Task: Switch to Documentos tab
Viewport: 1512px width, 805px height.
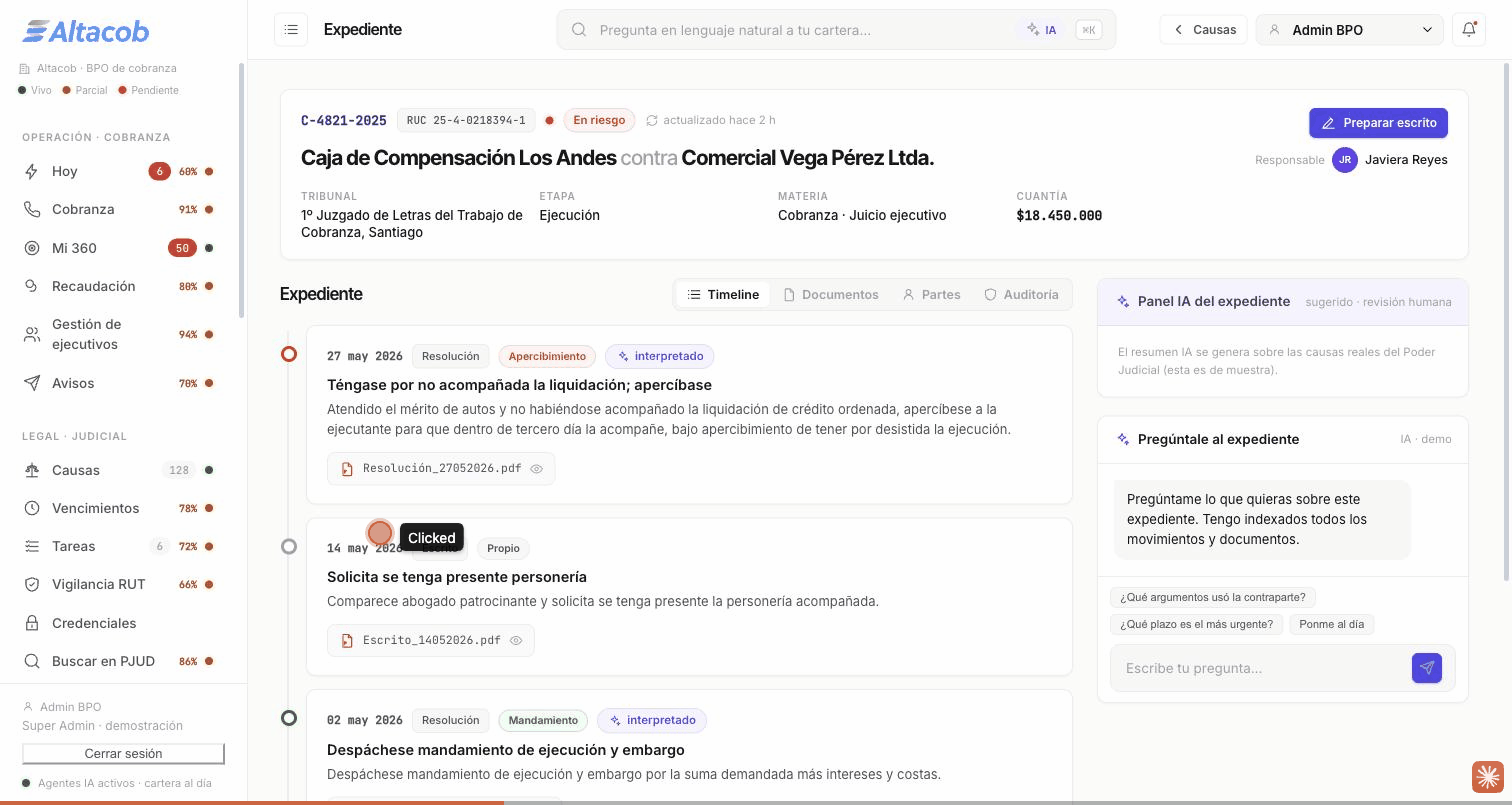Action: pos(831,294)
